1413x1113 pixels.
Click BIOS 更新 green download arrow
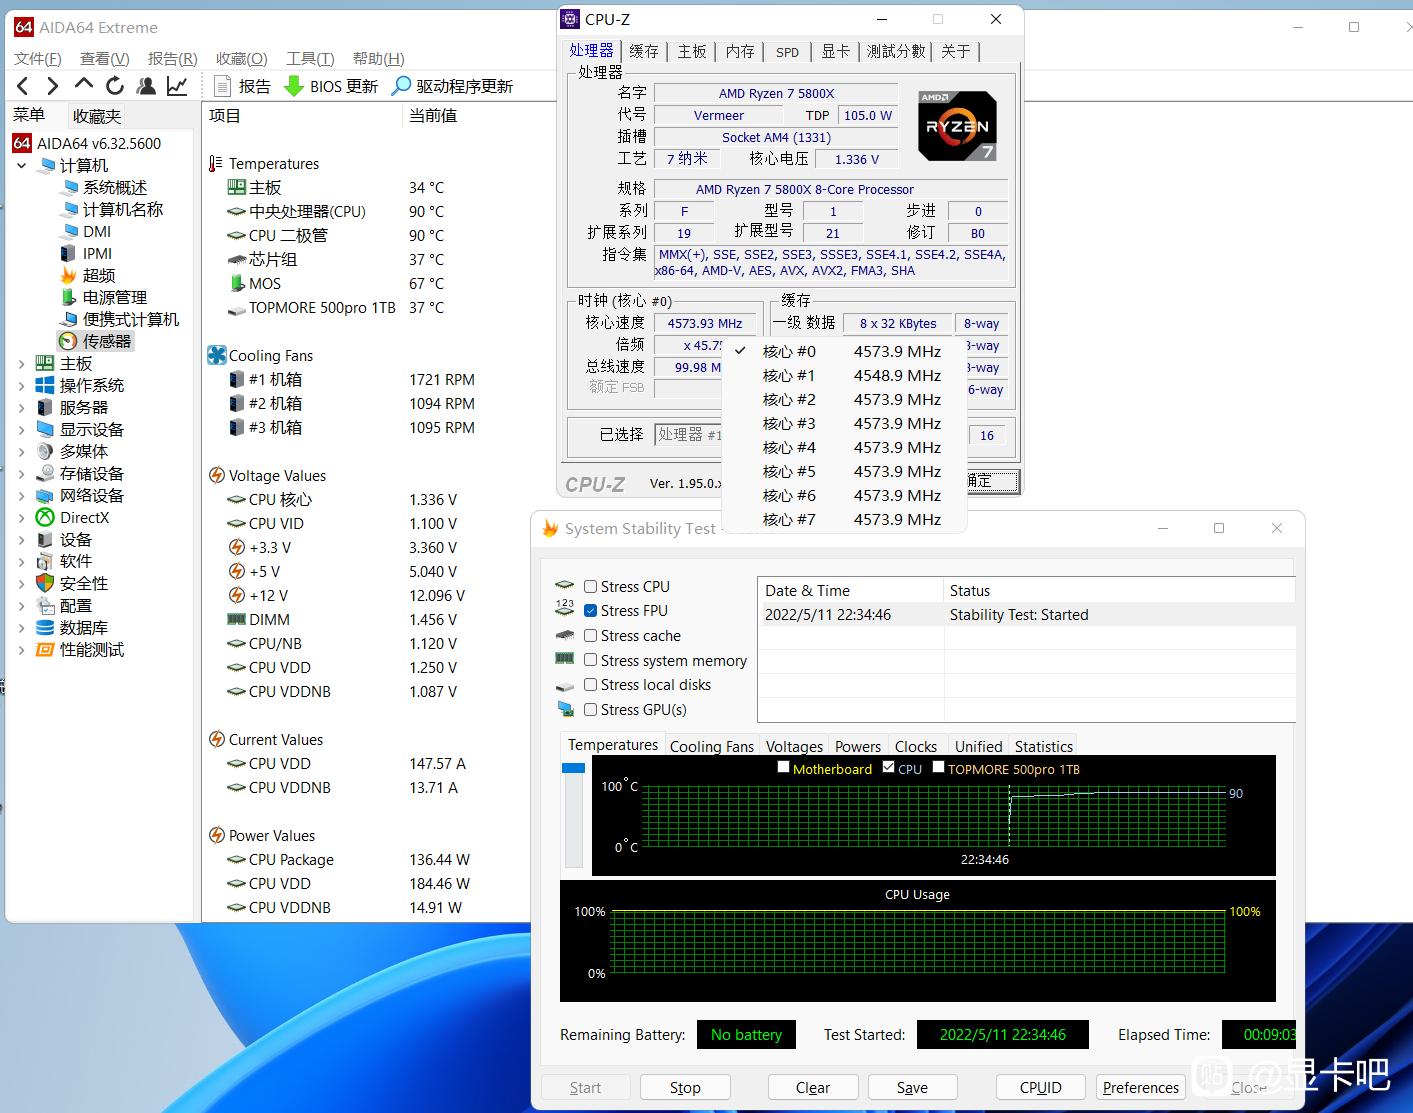[294, 86]
